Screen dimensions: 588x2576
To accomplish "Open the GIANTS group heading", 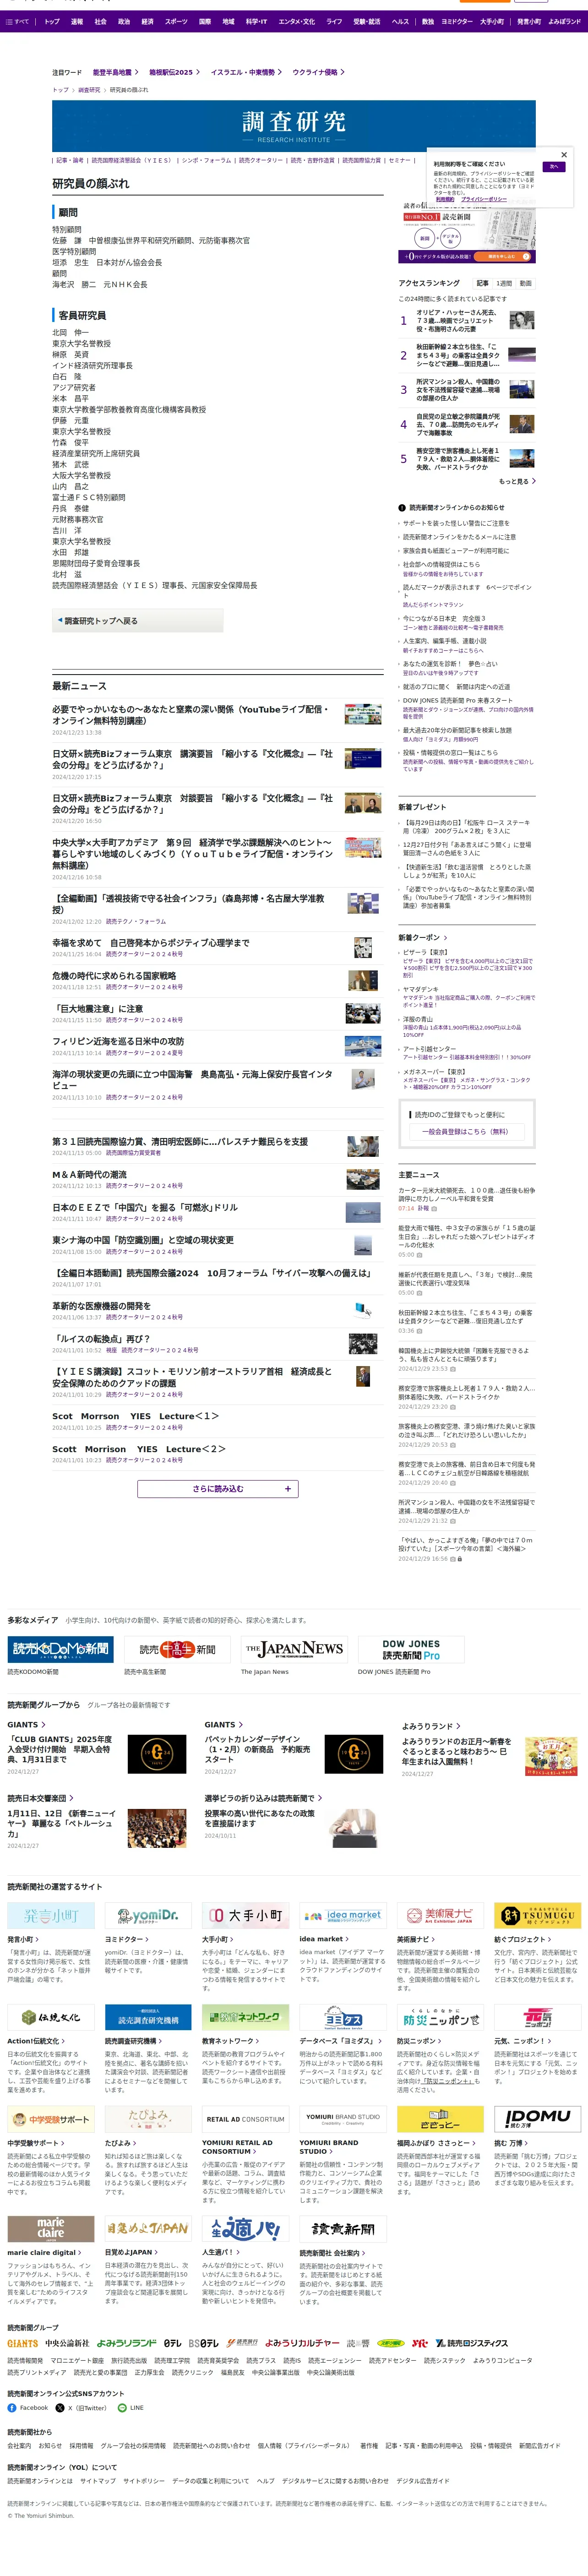I will 26,1724.
